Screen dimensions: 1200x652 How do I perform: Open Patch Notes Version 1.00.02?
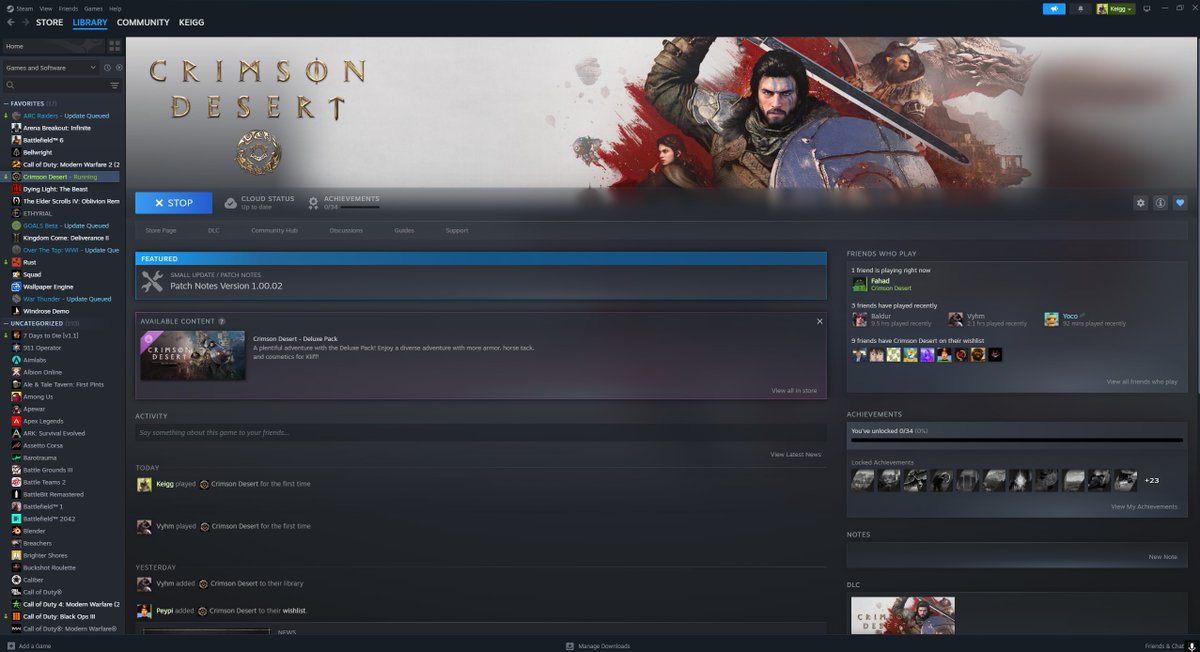[226, 286]
